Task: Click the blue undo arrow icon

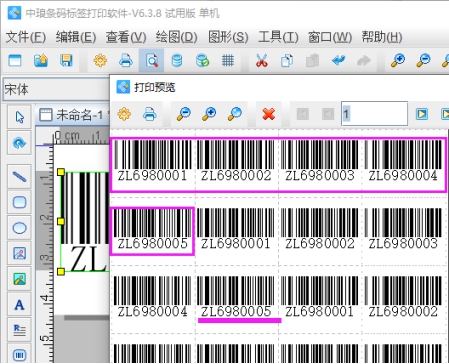Action: pyautogui.click(x=338, y=61)
